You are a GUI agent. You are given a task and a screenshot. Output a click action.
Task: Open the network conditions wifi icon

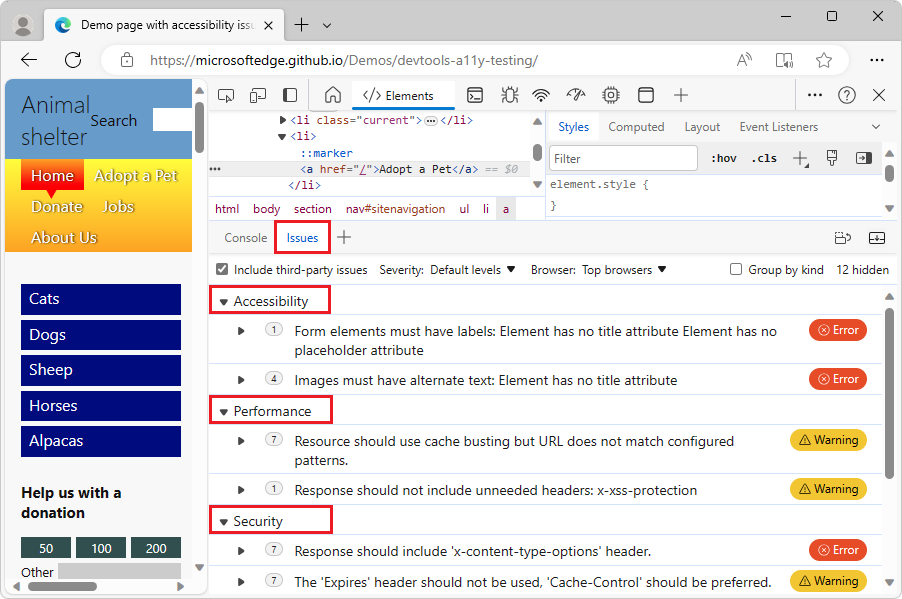[541, 95]
